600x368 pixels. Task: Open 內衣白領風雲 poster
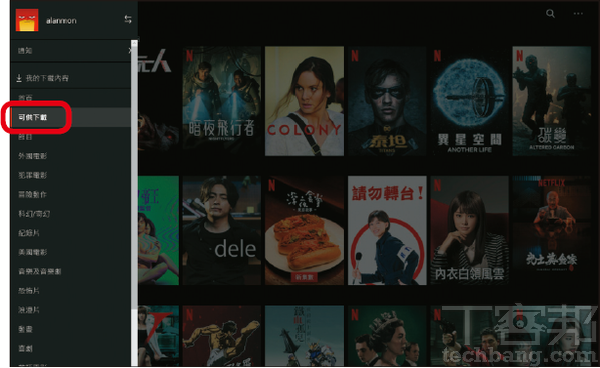[470, 230]
